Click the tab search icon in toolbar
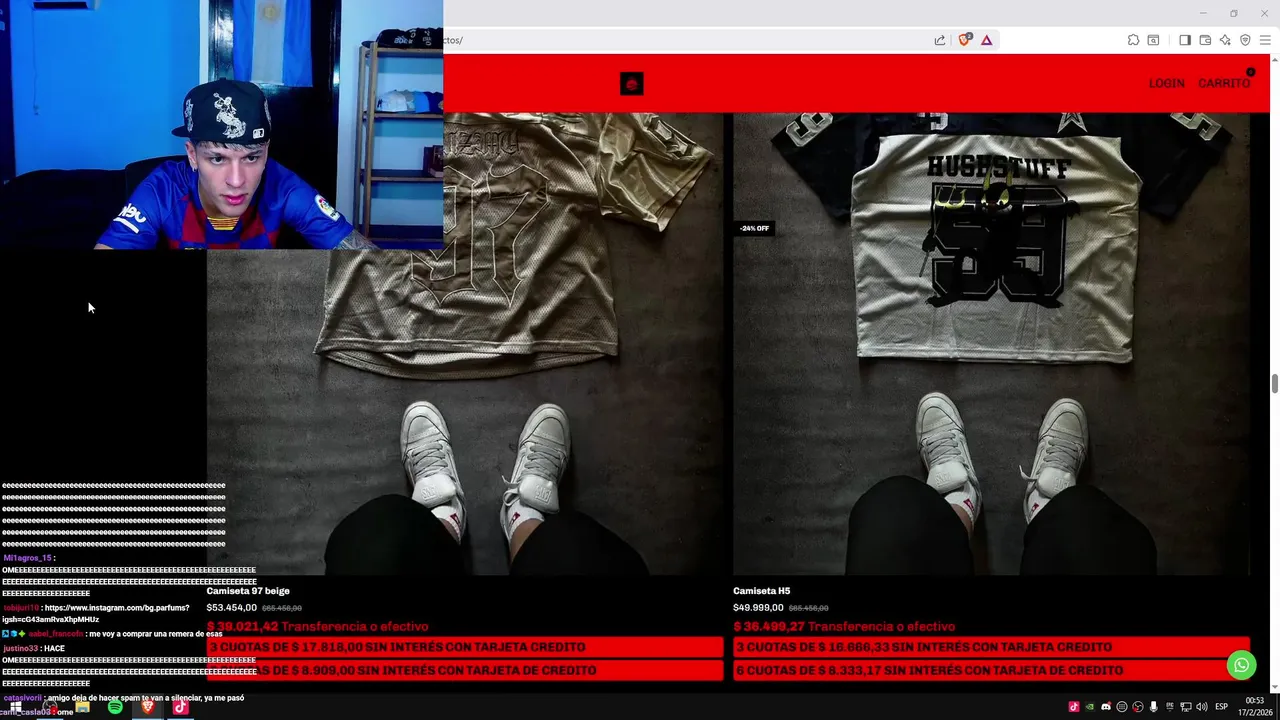This screenshot has height=720, width=1280. click(1153, 40)
